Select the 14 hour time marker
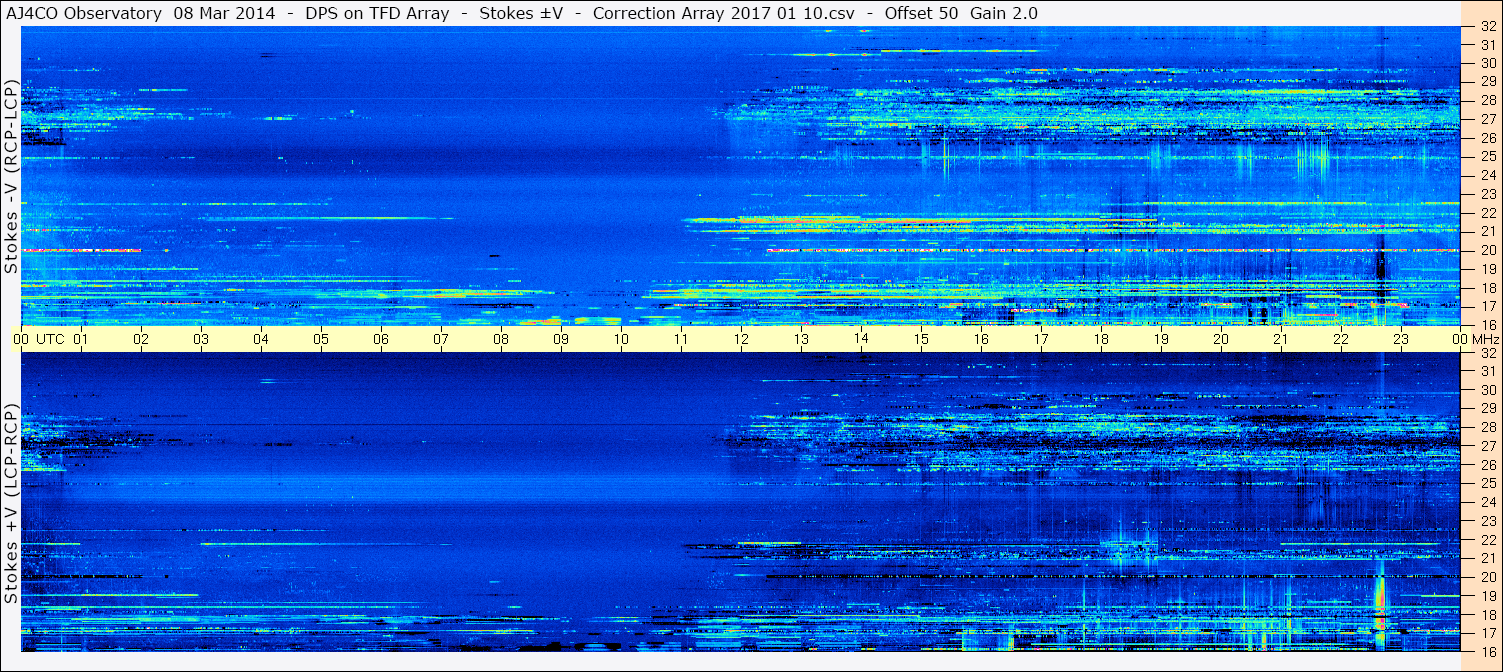1503x672 pixels. tap(861, 339)
